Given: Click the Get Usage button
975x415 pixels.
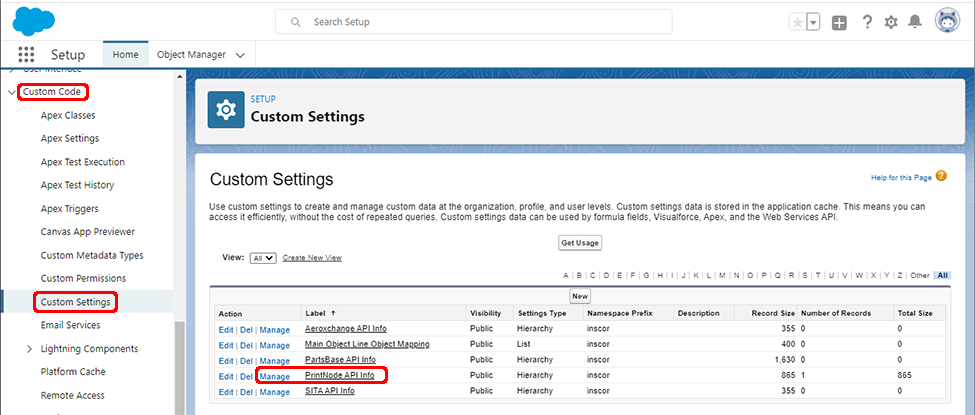Looking at the screenshot, I should pos(580,243).
